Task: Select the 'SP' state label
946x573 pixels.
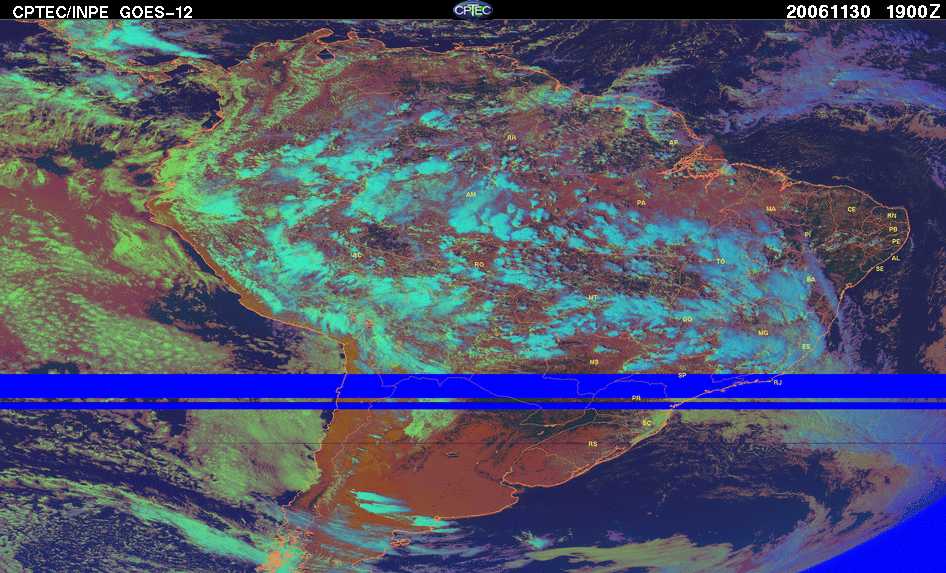Action: coord(682,375)
